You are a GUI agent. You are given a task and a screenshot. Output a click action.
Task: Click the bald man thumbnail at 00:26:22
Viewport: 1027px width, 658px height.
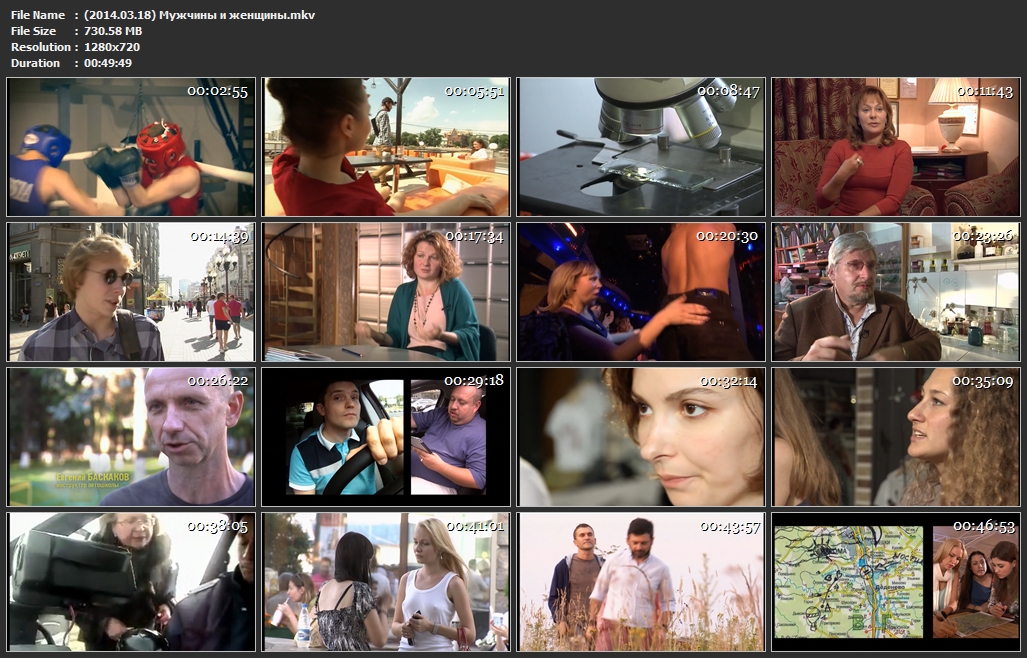131,437
